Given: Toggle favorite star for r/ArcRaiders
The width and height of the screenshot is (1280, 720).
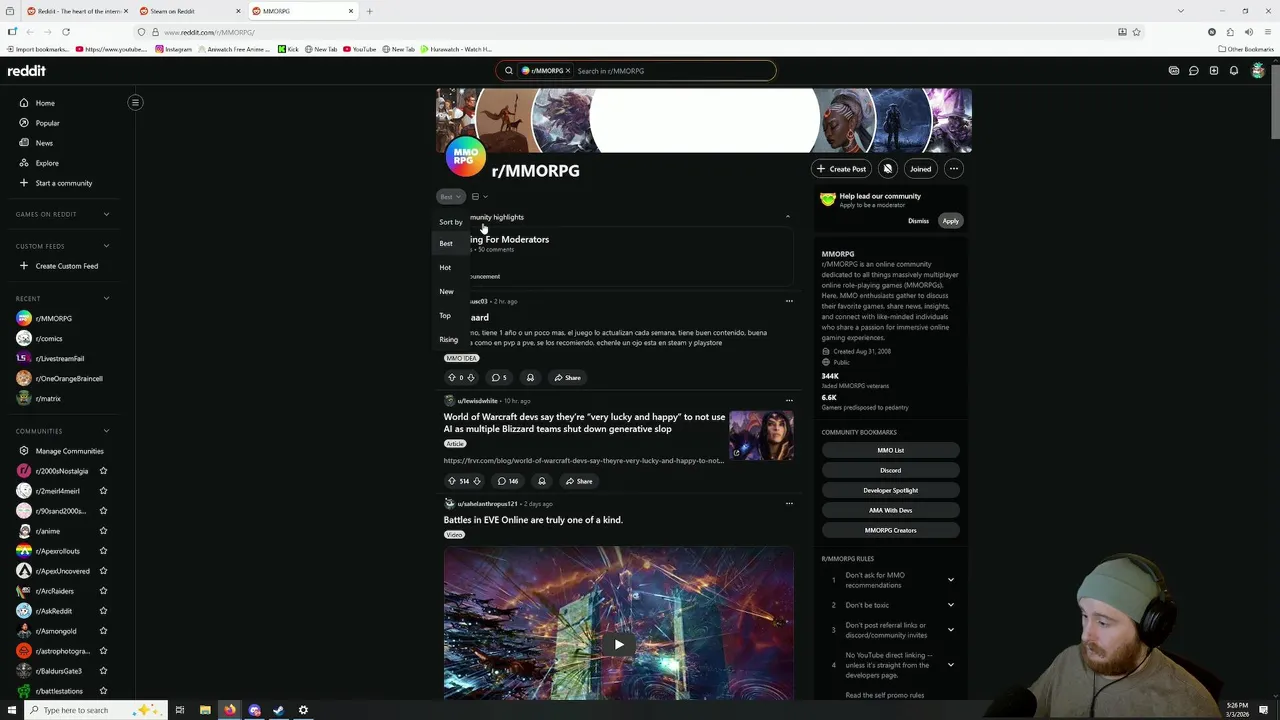Looking at the screenshot, I should pyautogui.click(x=103, y=591).
